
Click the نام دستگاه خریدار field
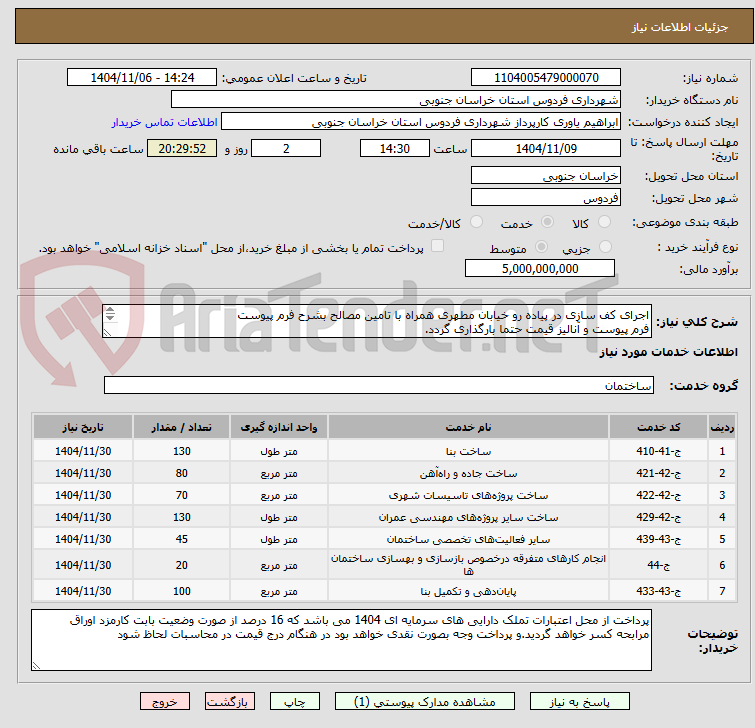click(x=395, y=100)
